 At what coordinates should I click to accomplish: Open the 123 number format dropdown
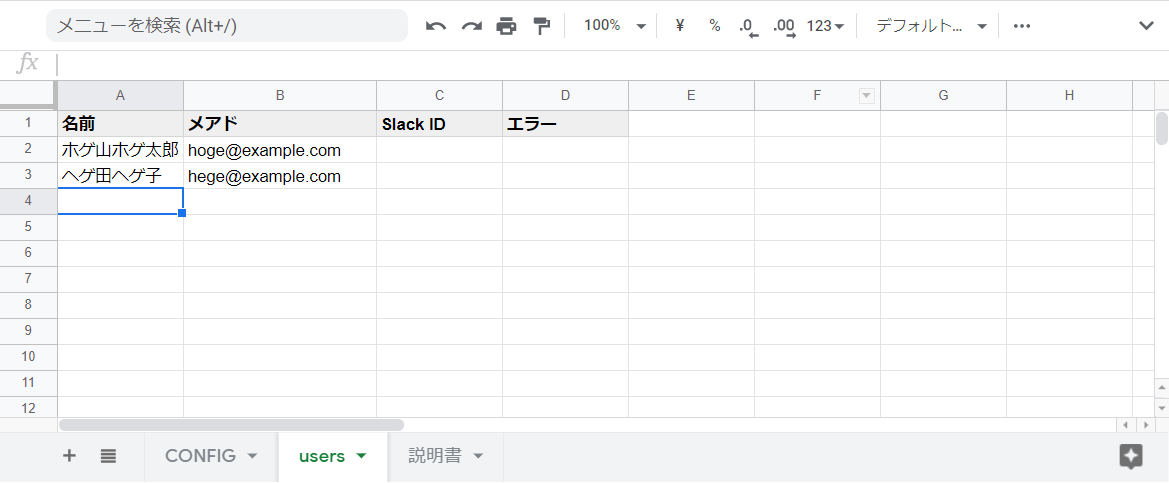tap(825, 26)
